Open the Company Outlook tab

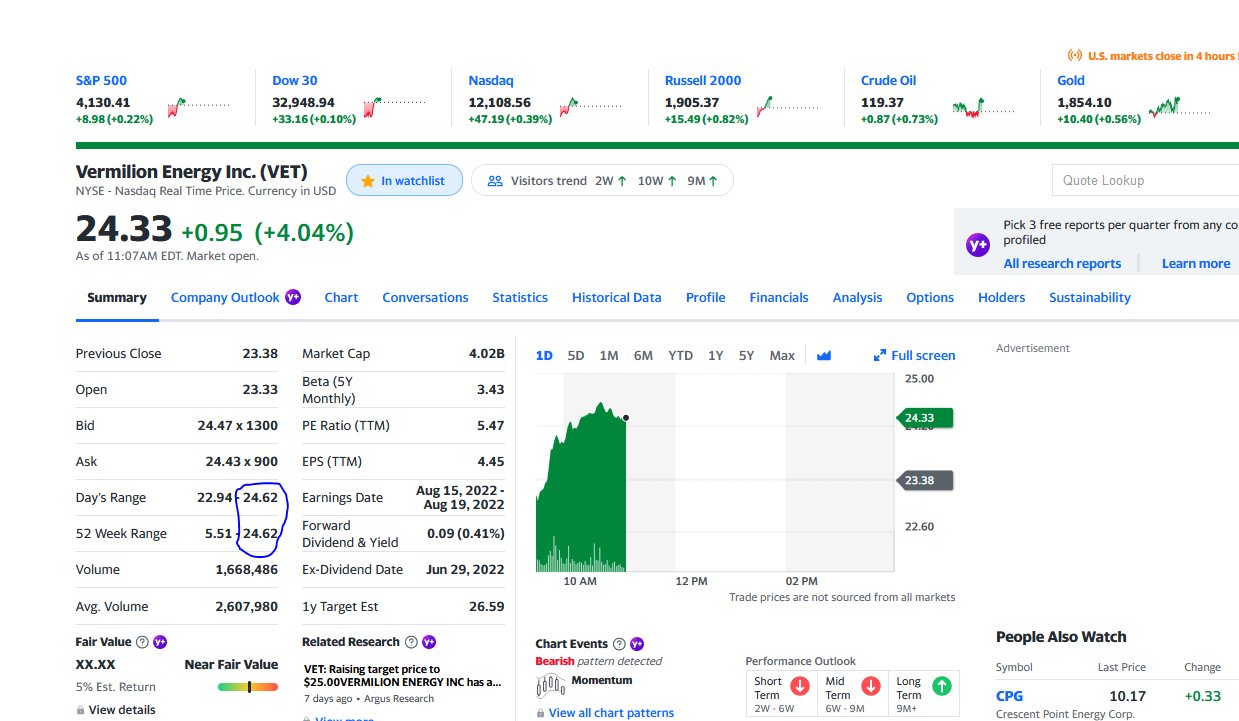pyautogui.click(x=225, y=297)
